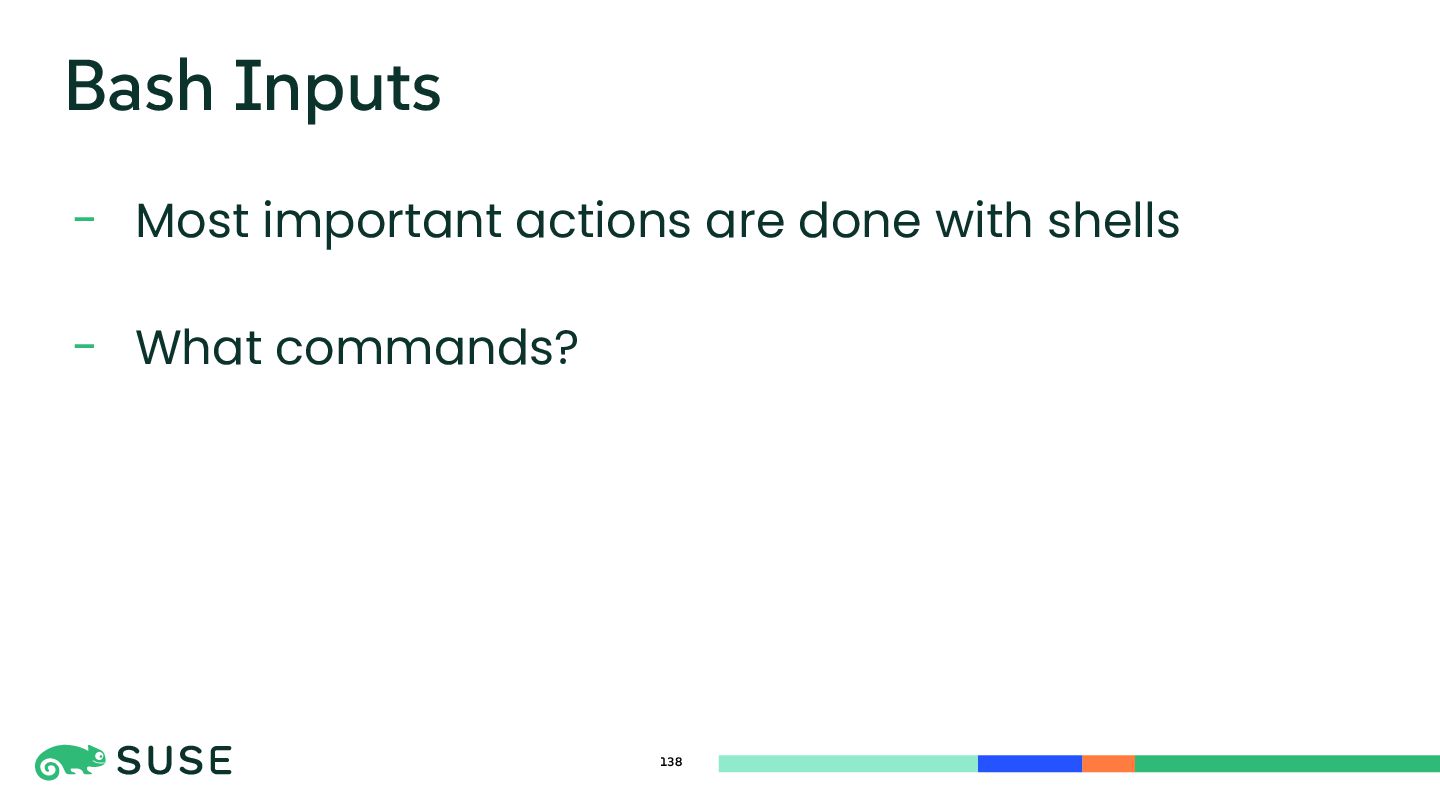Click the question mark after commands

coord(567,347)
